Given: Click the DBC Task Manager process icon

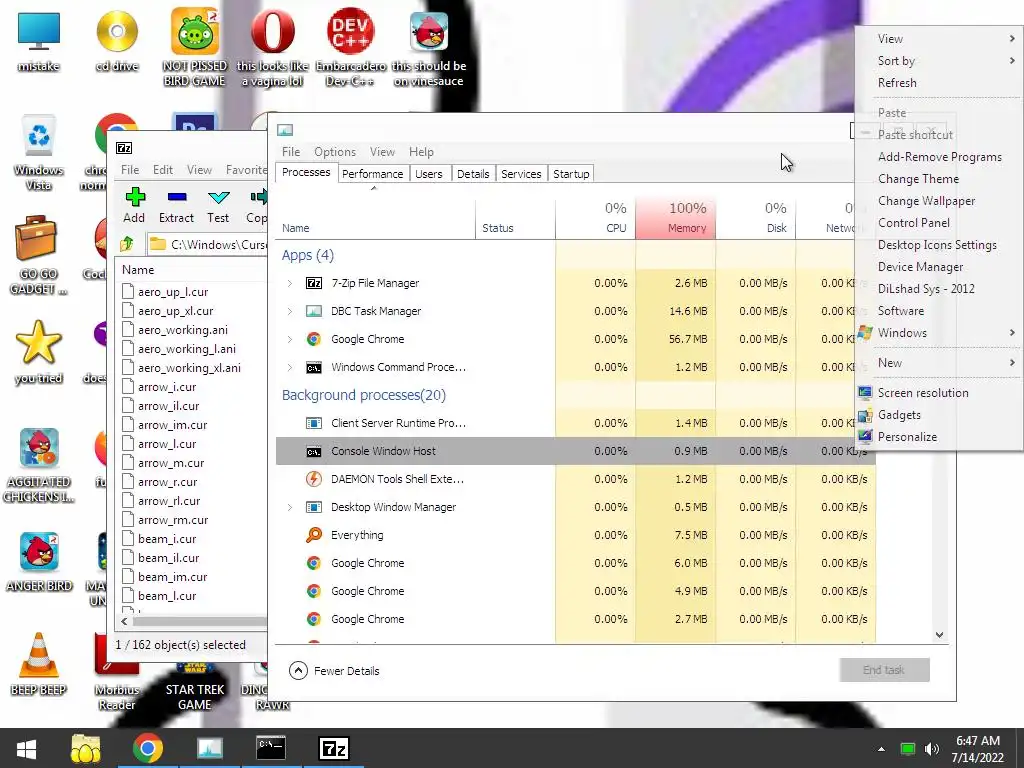Looking at the screenshot, I should click(x=313, y=311).
